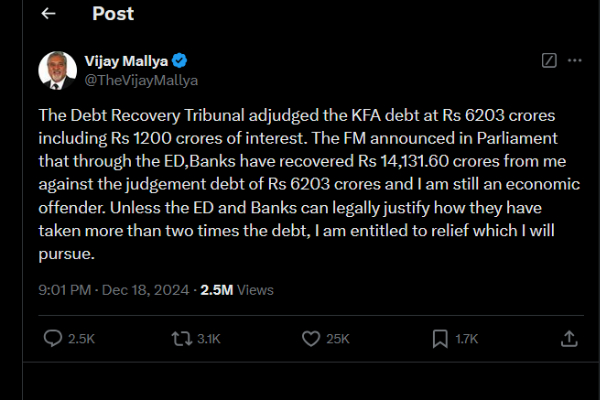Go back using the left arrow
The height and width of the screenshot is (400, 600).
pyautogui.click(x=48, y=14)
